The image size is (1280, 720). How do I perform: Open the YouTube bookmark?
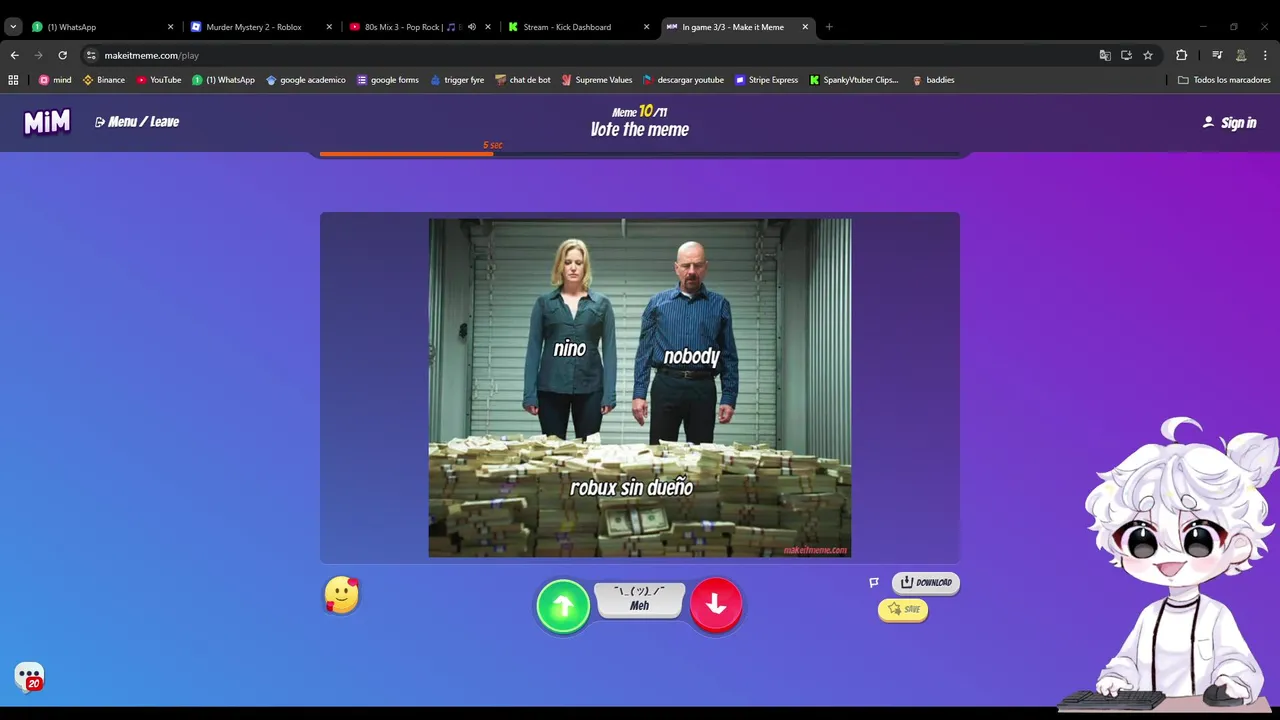159,80
